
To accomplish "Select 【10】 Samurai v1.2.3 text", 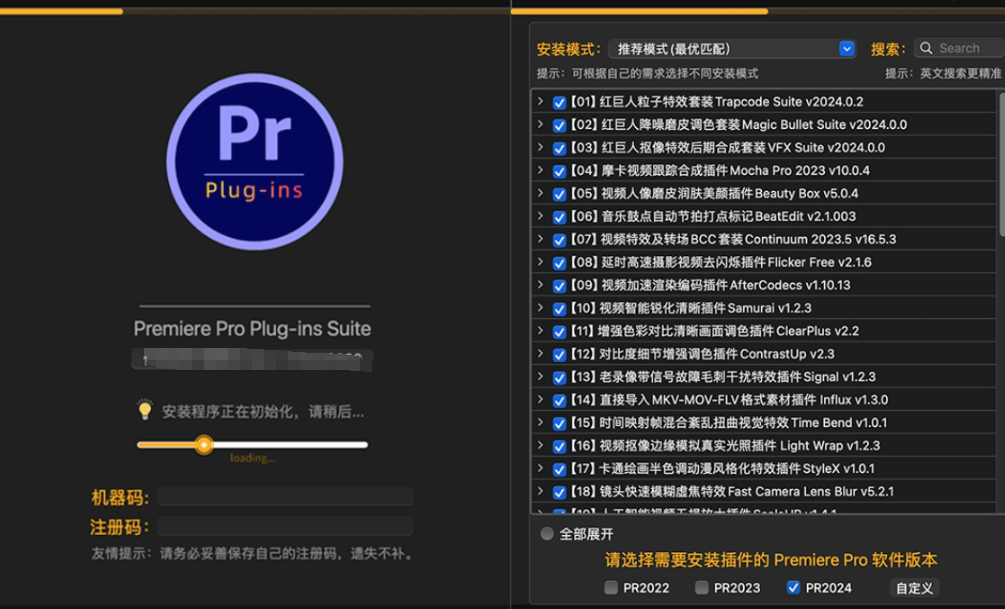I will (690, 308).
